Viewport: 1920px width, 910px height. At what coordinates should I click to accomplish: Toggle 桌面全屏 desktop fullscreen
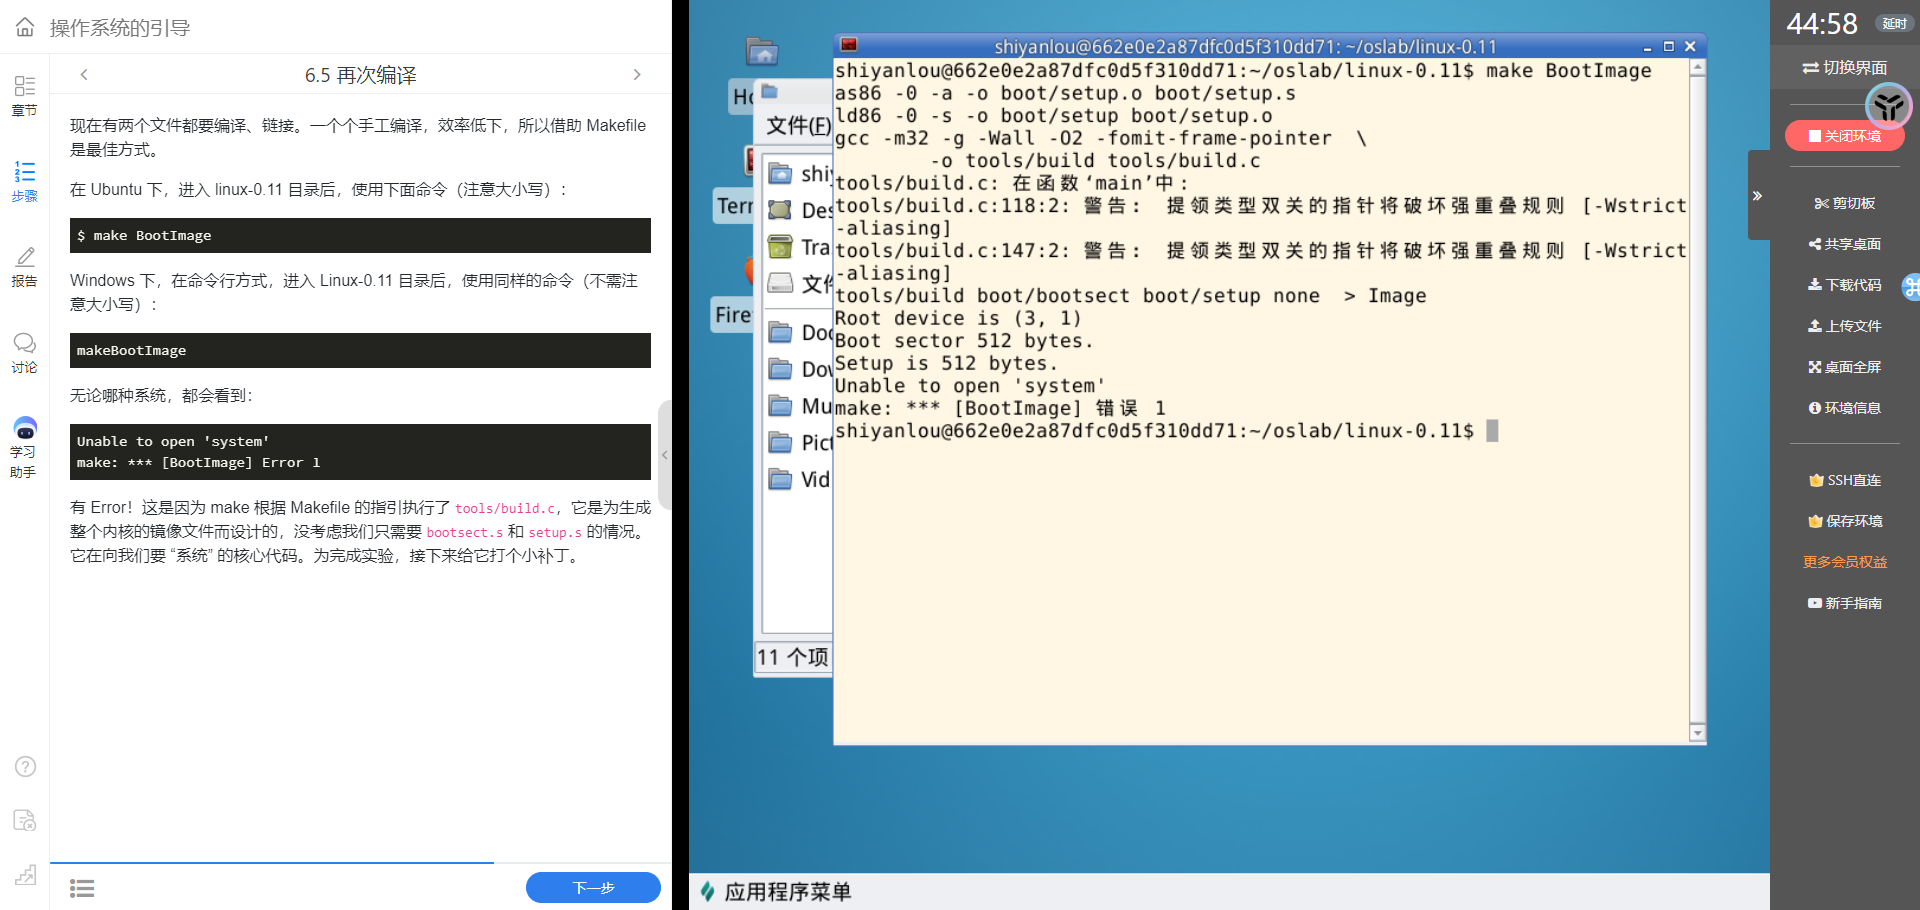pyautogui.click(x=1844, y=367)
